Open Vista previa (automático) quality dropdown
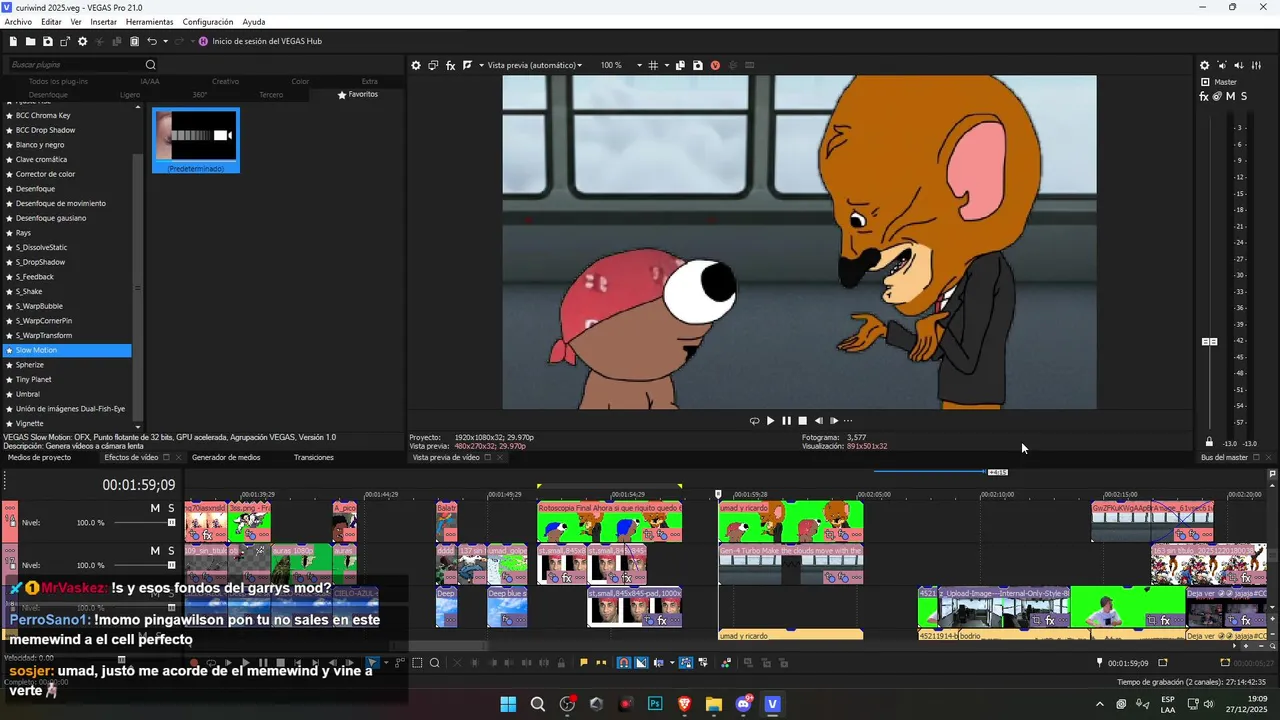 [x=534, y=65]
